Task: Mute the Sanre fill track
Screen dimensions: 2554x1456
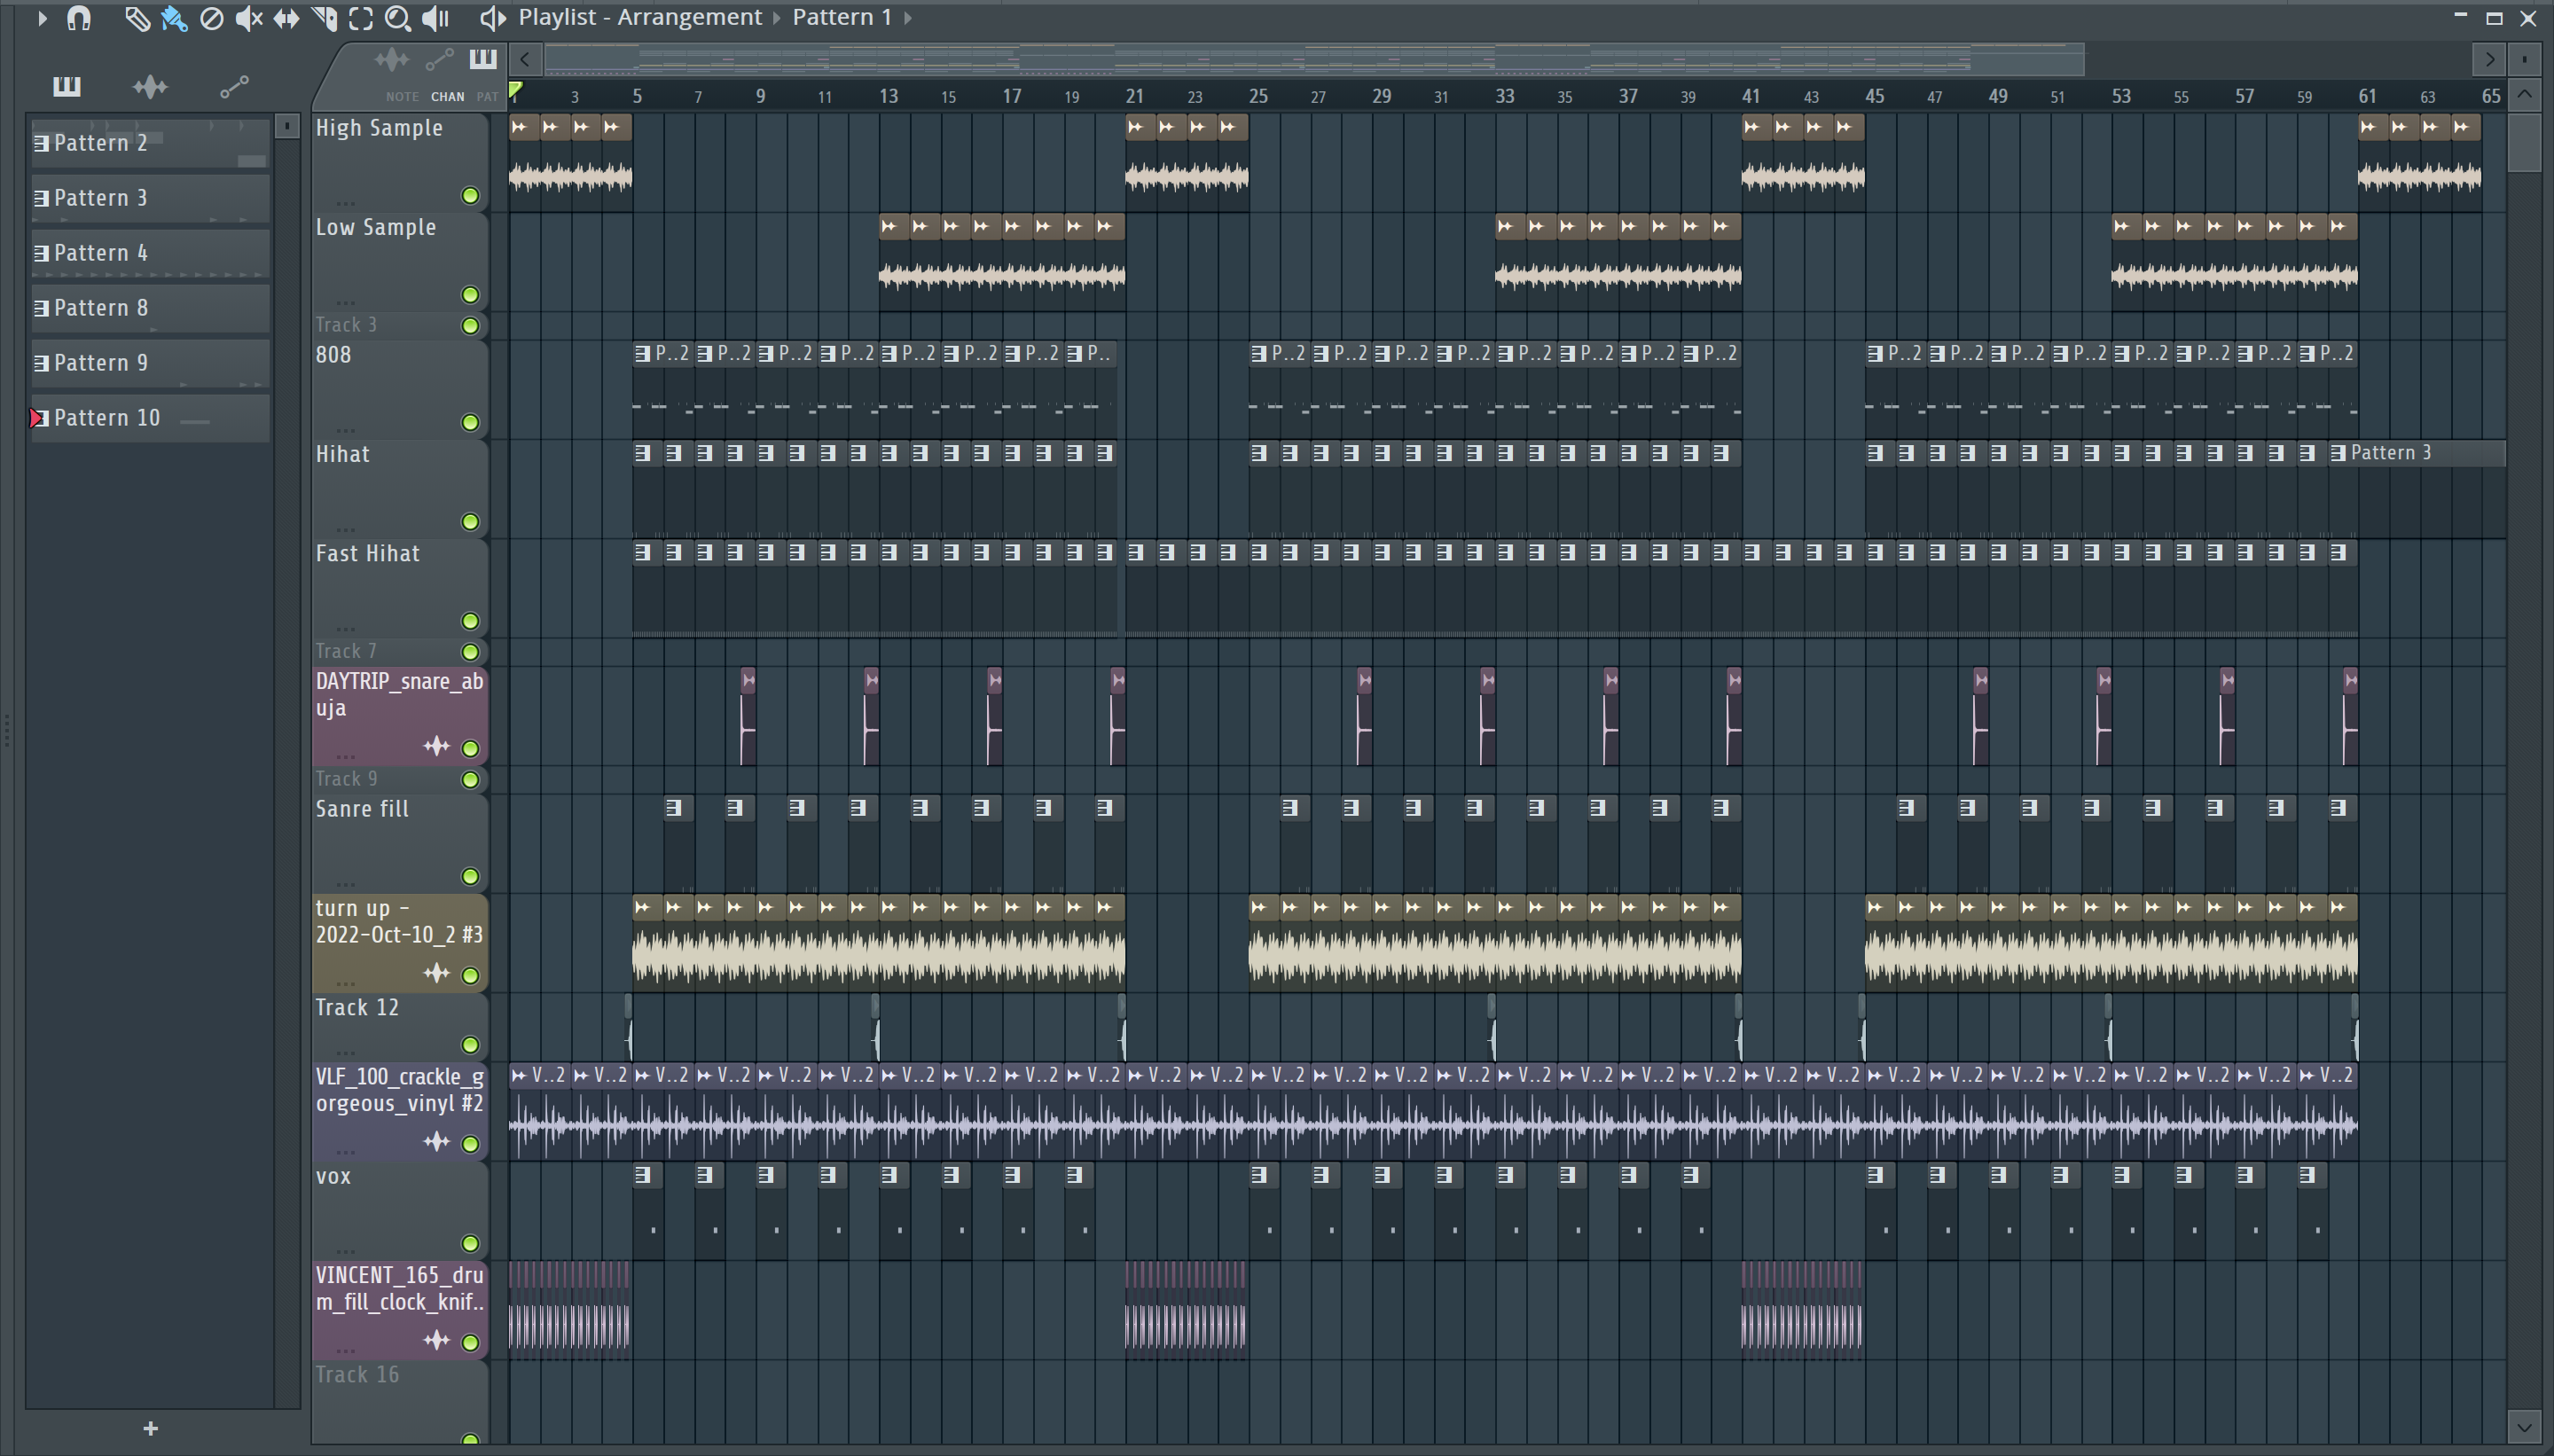Action: click(470, 877)
